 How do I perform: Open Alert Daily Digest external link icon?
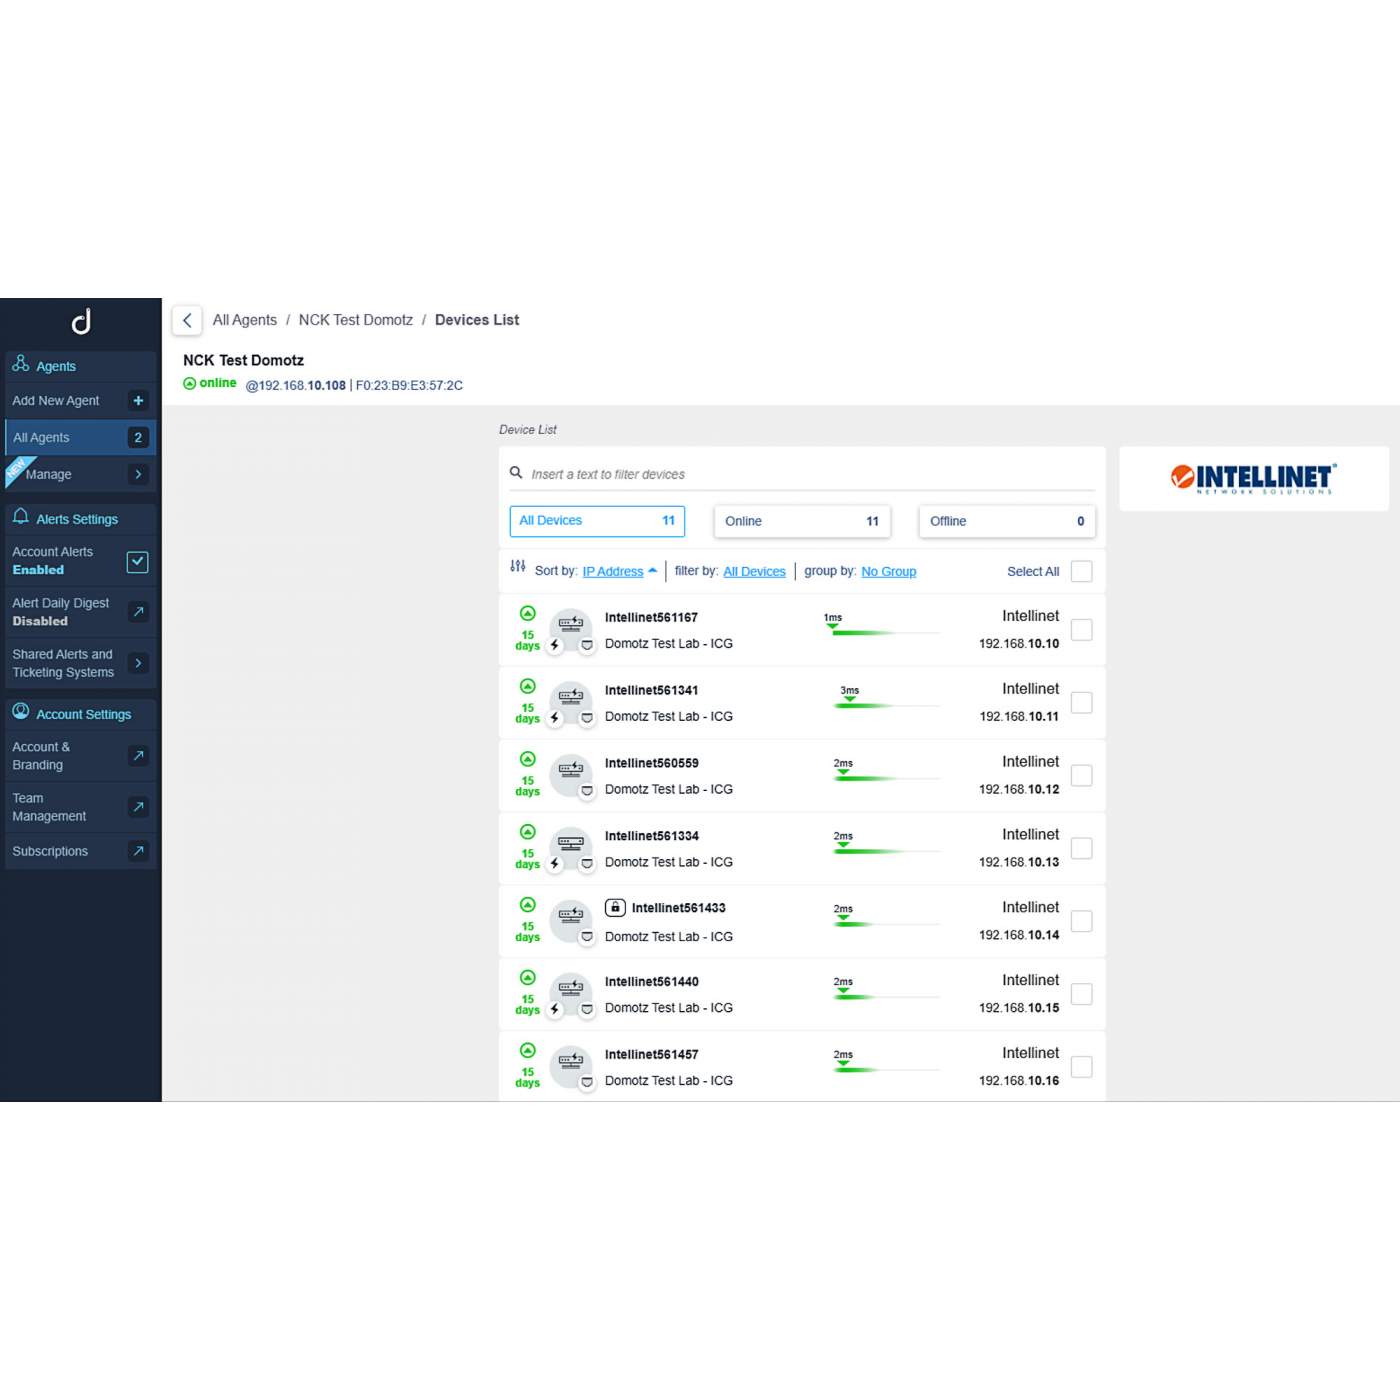(x=138, y=612)
